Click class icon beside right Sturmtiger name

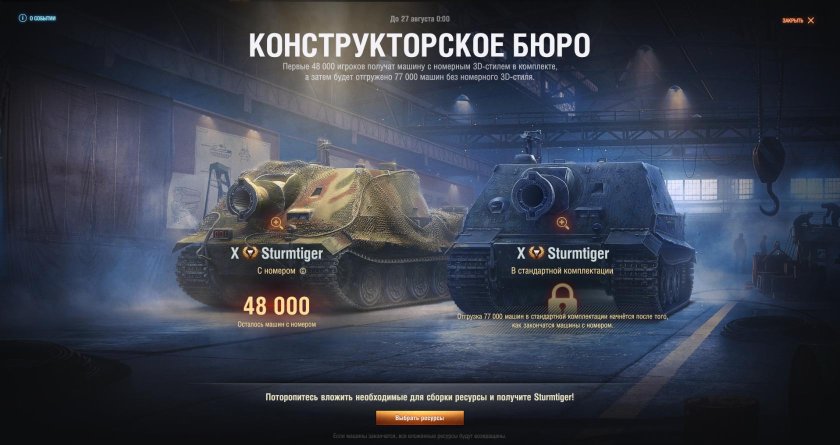(x=536, y=253)
